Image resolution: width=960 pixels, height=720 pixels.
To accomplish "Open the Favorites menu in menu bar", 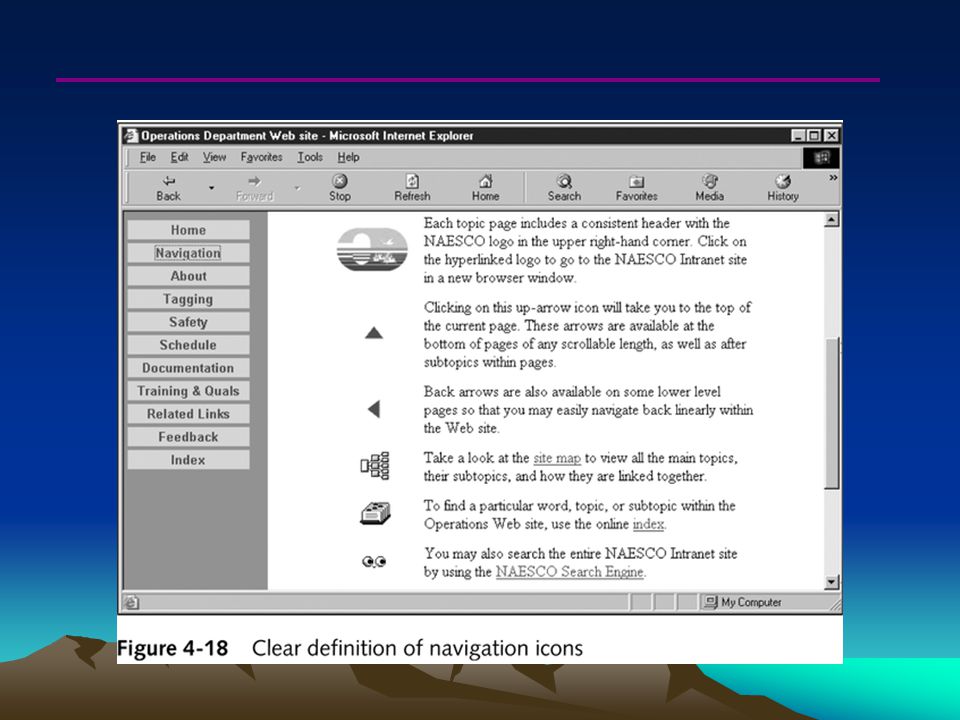I will click(x=261, y=157).
